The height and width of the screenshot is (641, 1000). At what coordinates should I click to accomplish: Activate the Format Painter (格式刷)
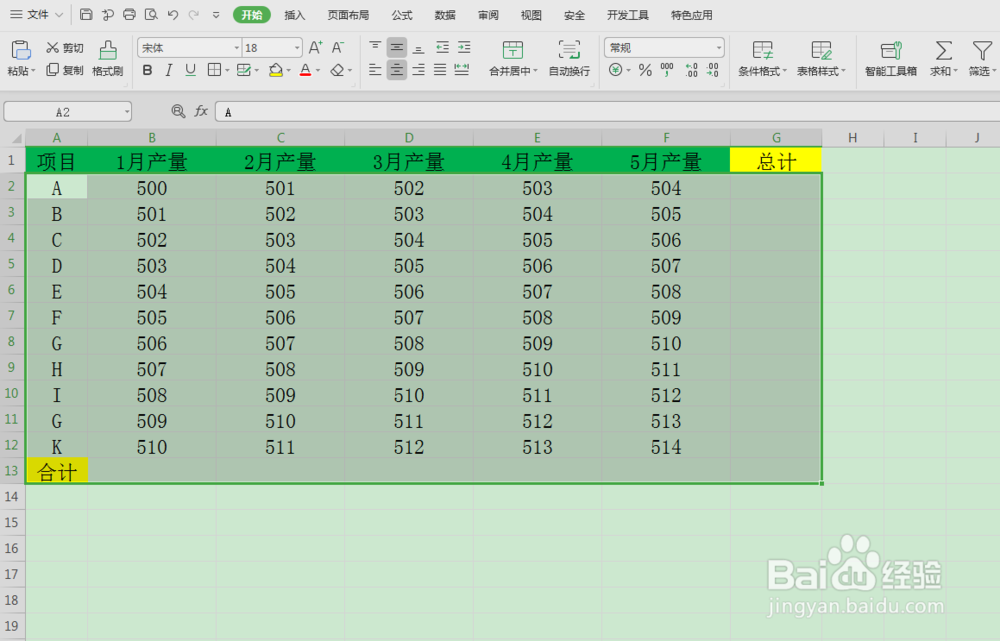tap(107, 58)
